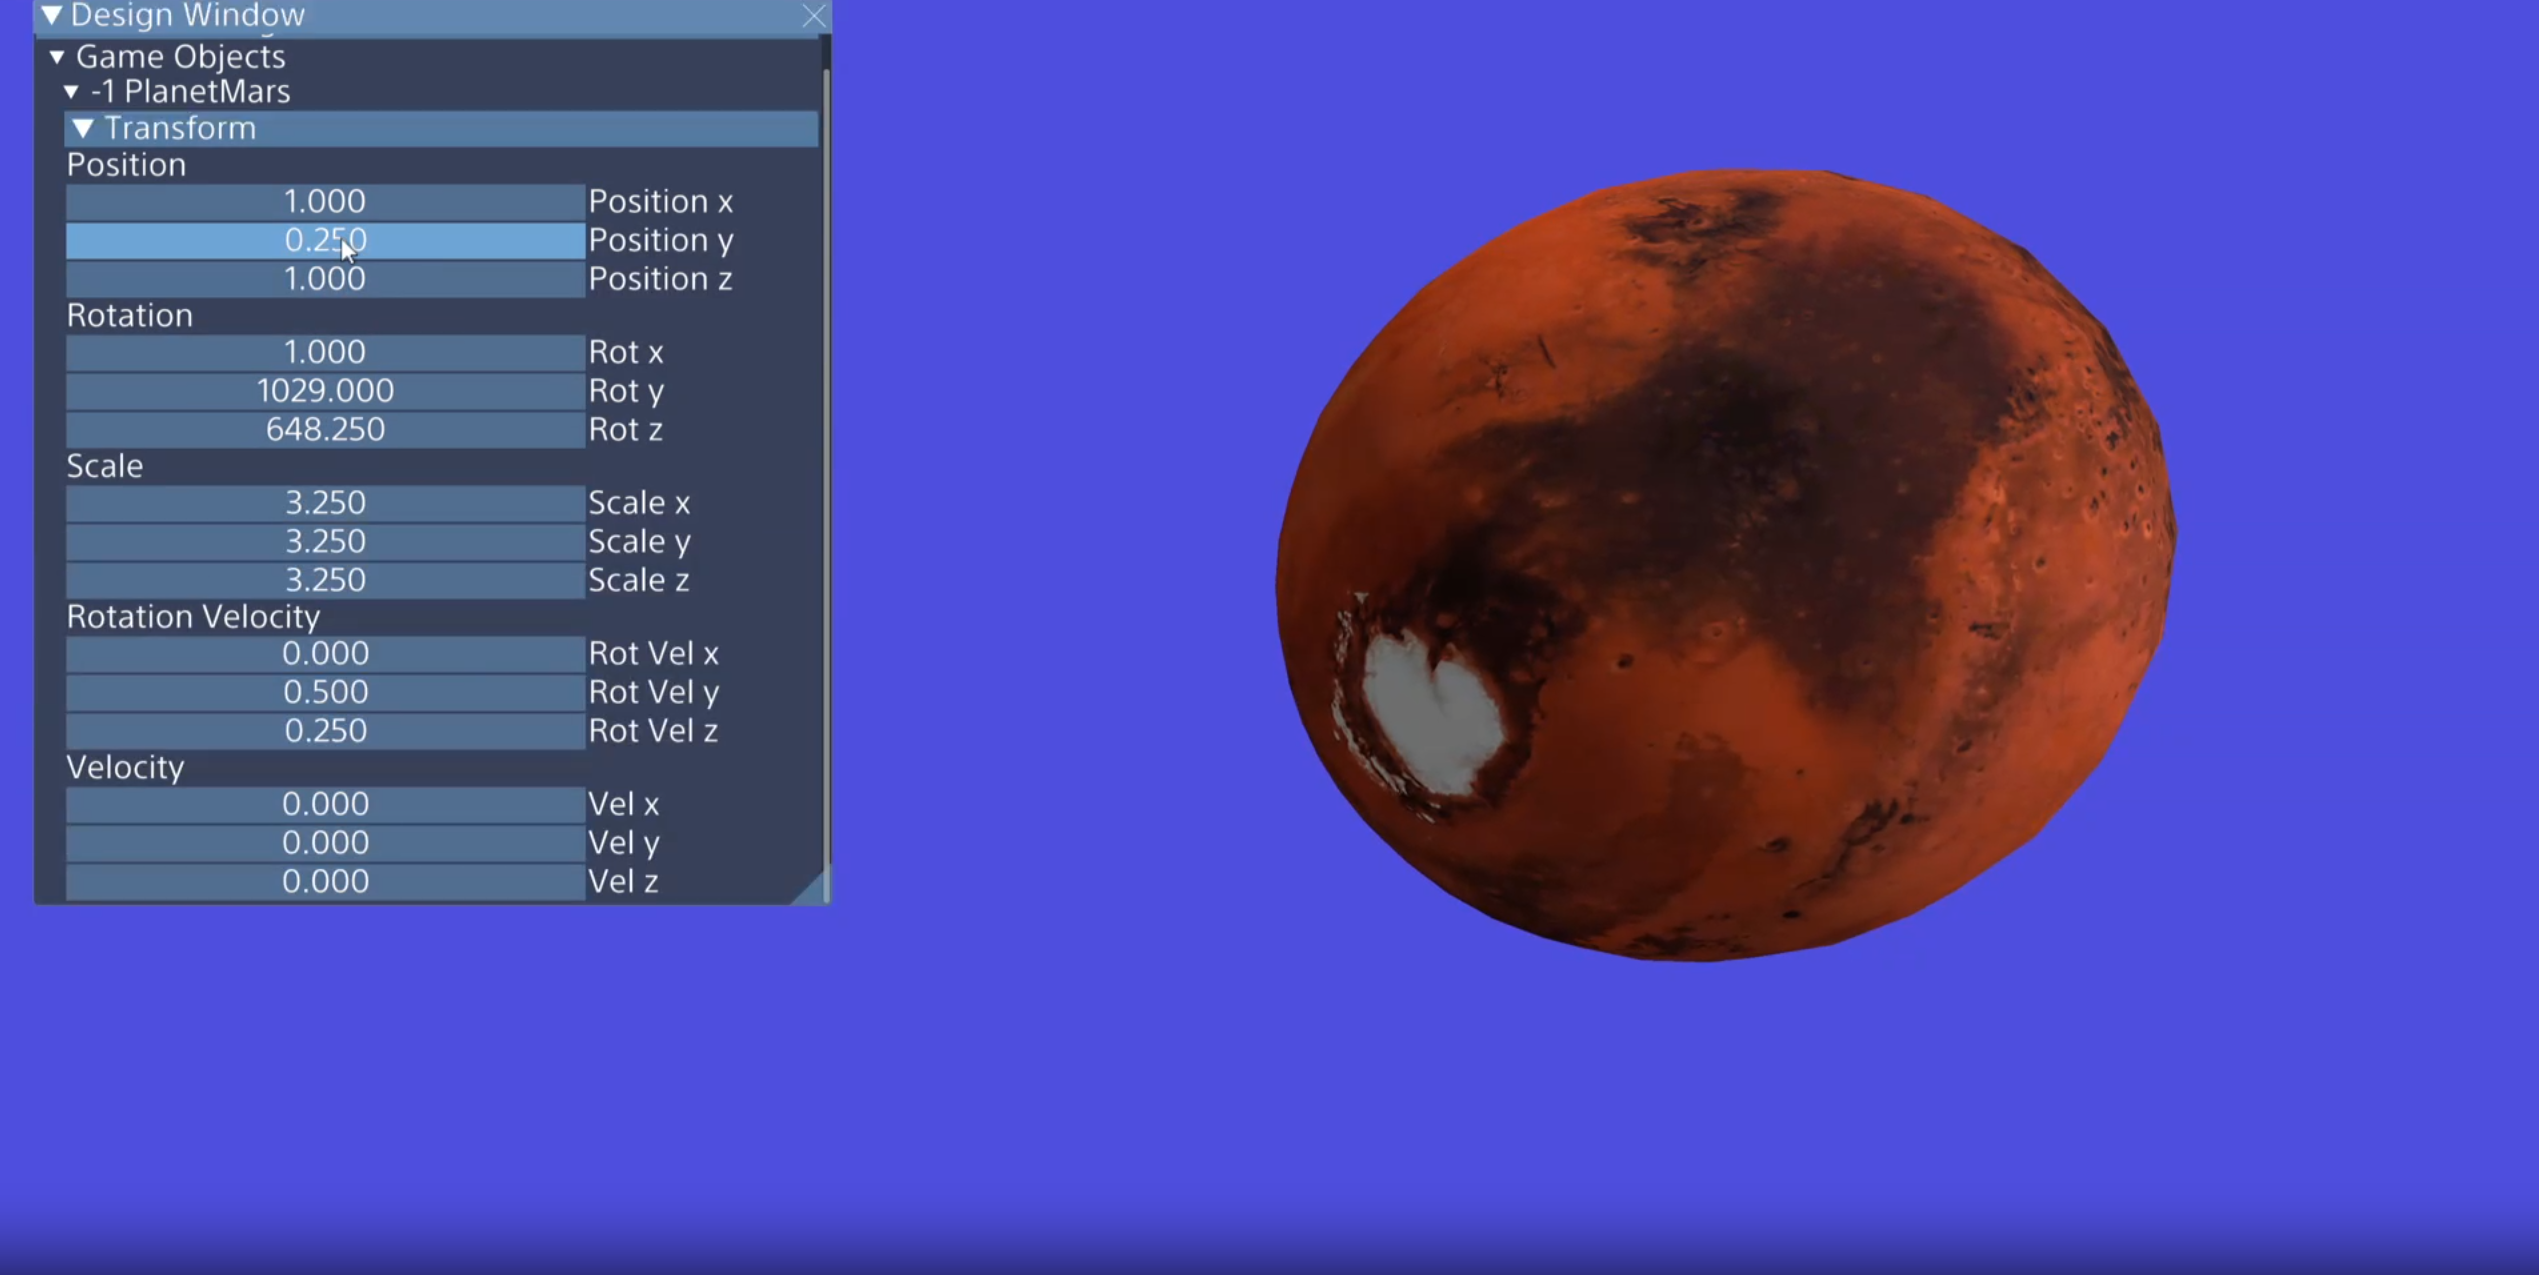
Task: Edit the Scale z value
Action: point(324,579)
